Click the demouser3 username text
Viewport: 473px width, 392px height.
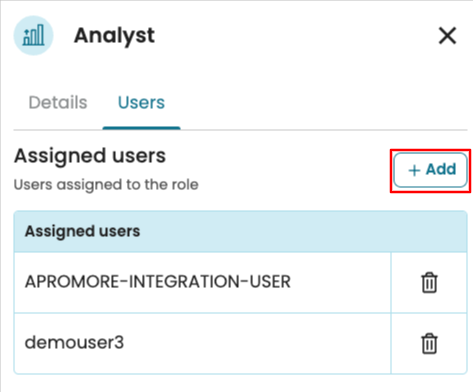pyautogui.click(x=74, y=343)
